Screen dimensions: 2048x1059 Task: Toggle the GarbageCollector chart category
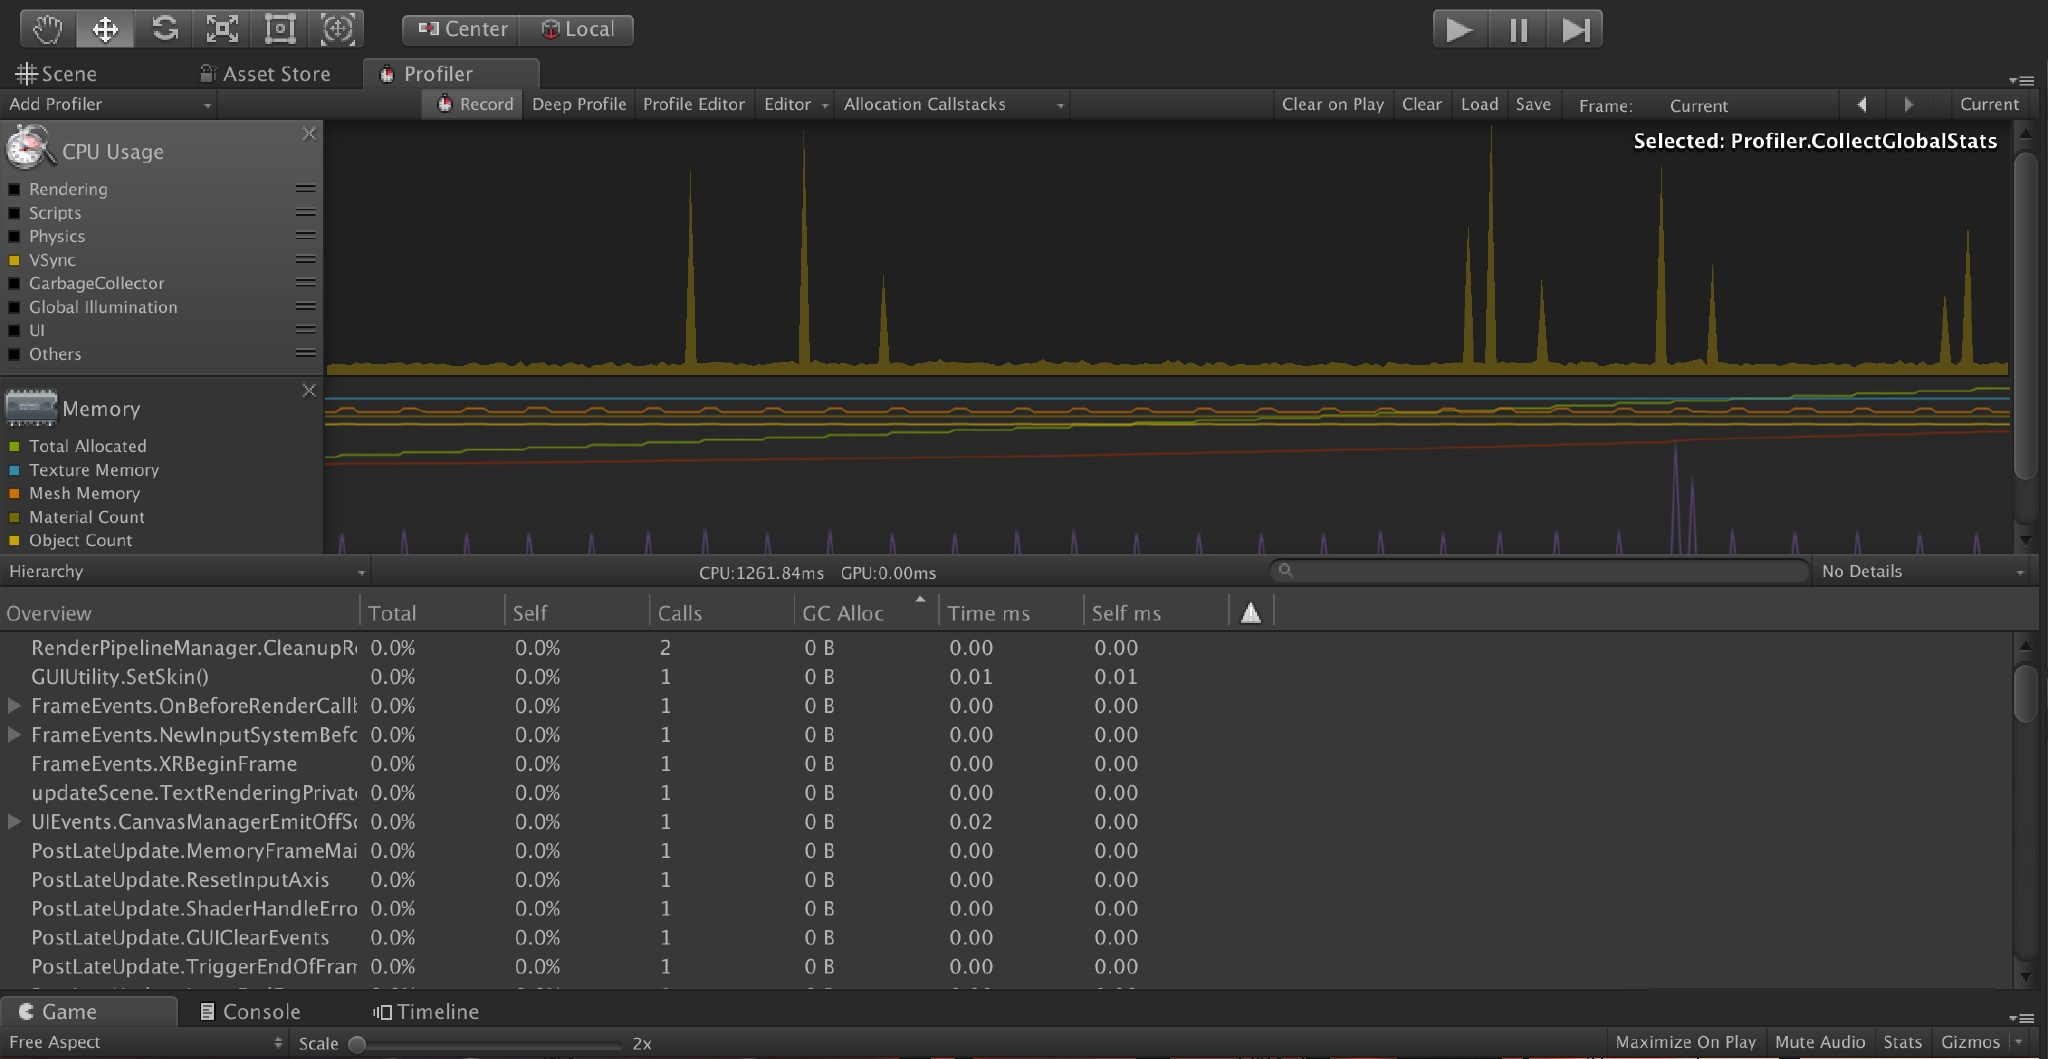(14, 284)
